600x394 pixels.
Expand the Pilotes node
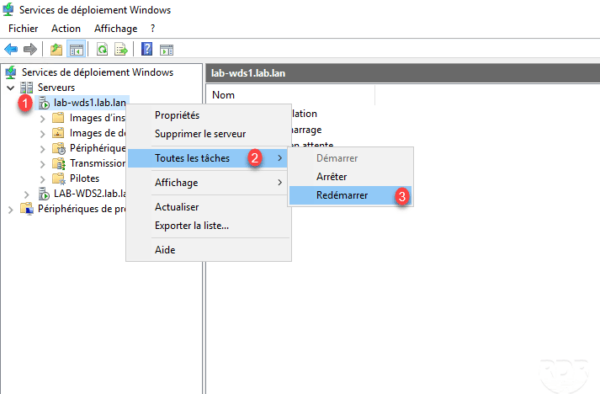[x=42, y=179]
